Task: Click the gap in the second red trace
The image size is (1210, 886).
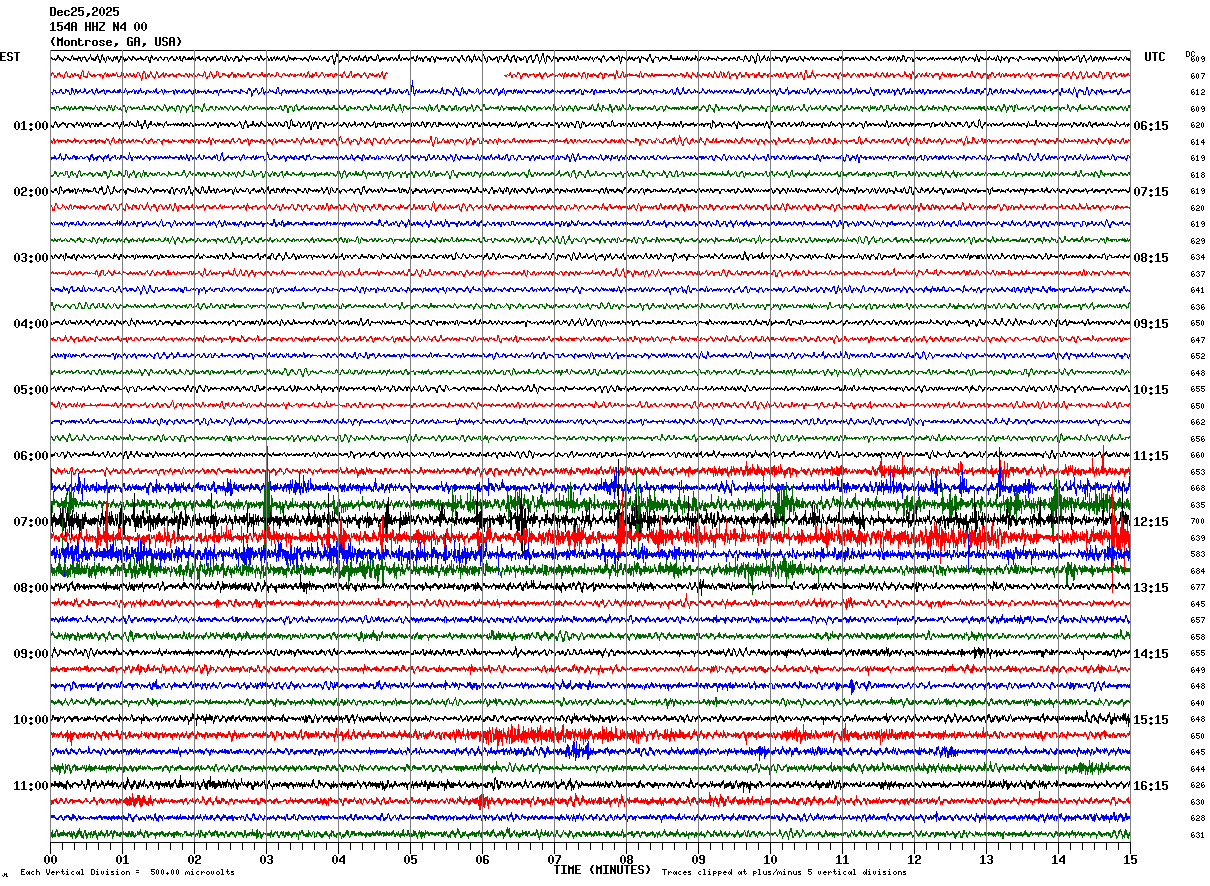Action: pos(446,75)
